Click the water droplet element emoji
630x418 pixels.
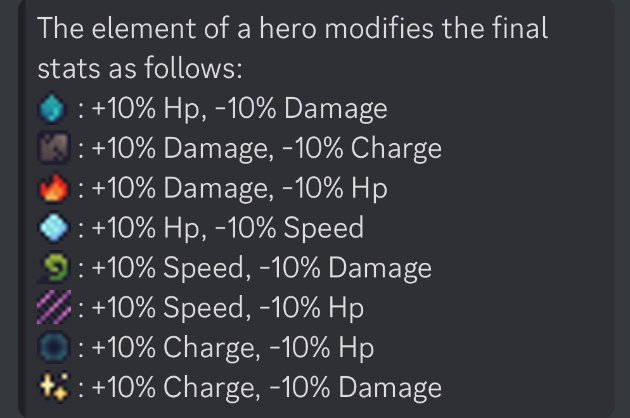click(53, 108)
